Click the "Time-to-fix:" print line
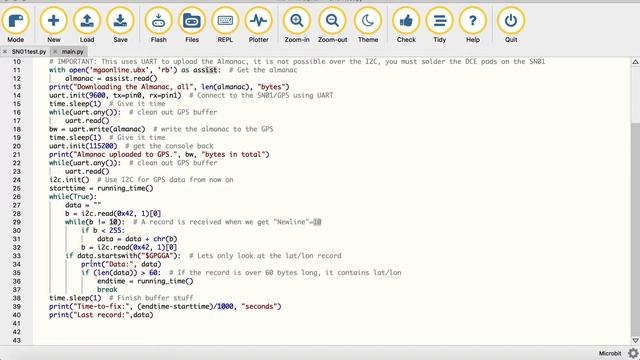 165,307
